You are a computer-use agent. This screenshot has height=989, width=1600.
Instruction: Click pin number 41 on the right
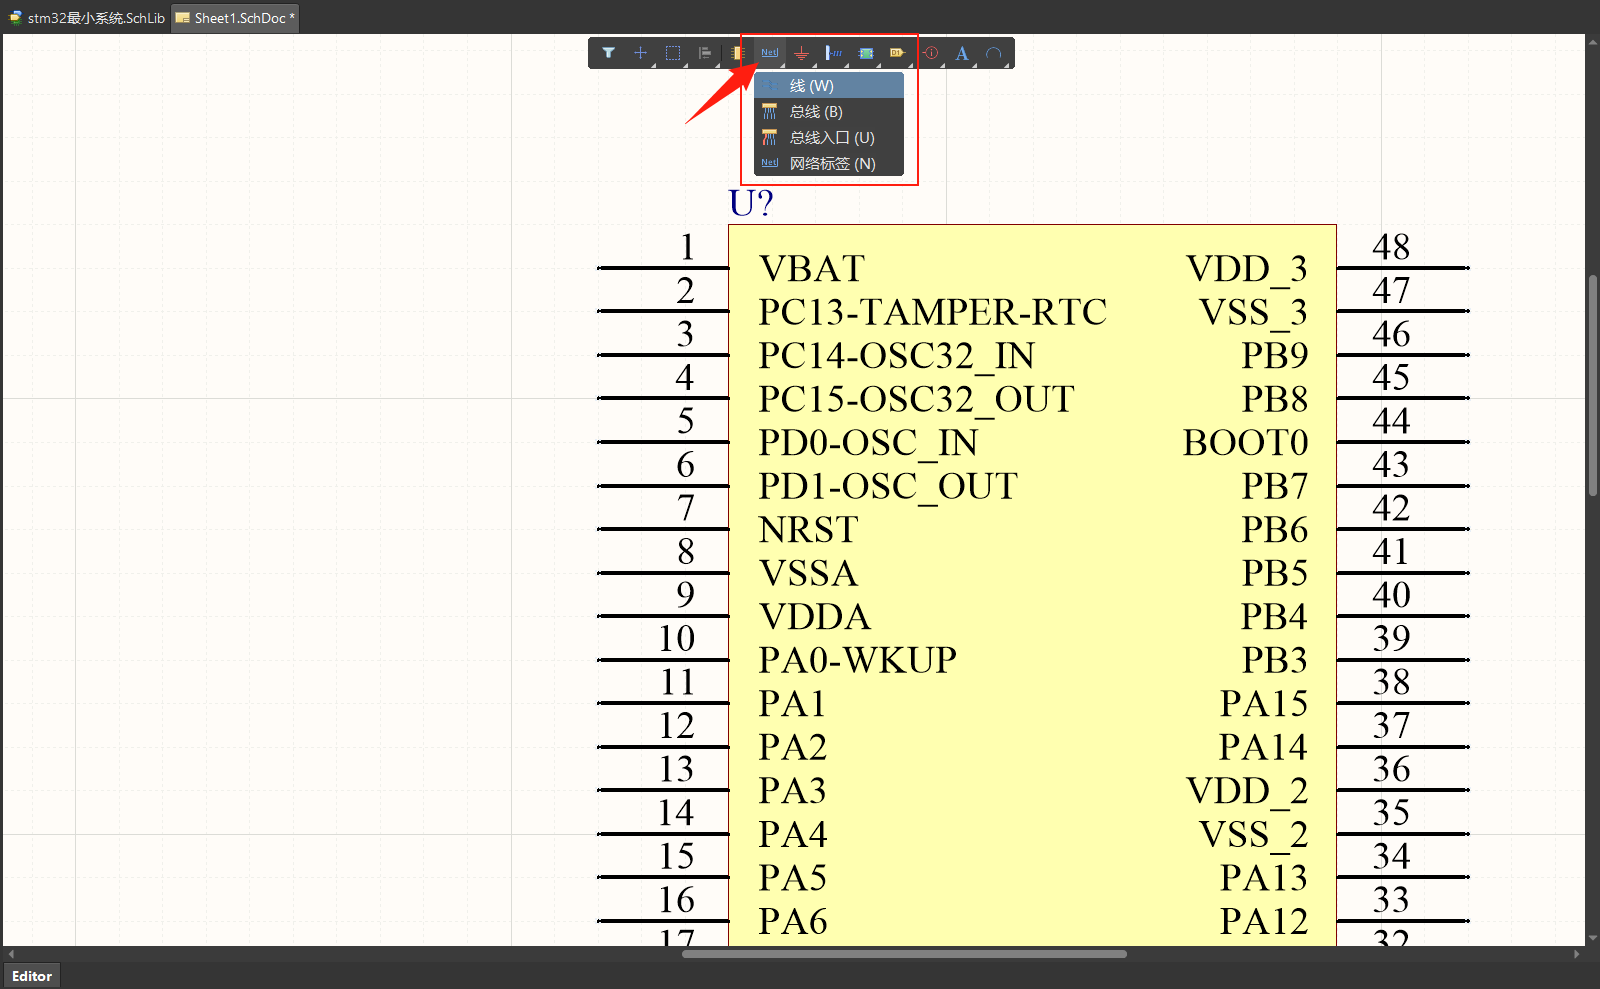coord(1391,552)
